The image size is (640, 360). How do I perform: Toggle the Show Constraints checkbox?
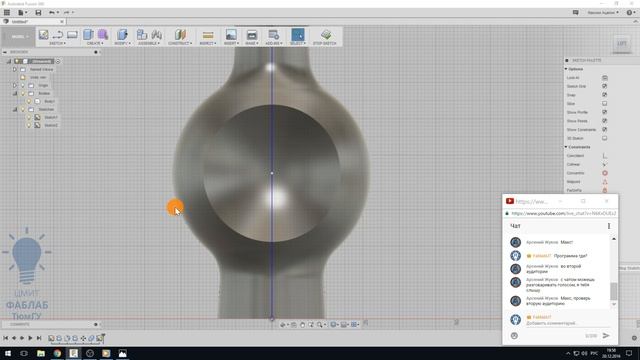coord(604,129)
